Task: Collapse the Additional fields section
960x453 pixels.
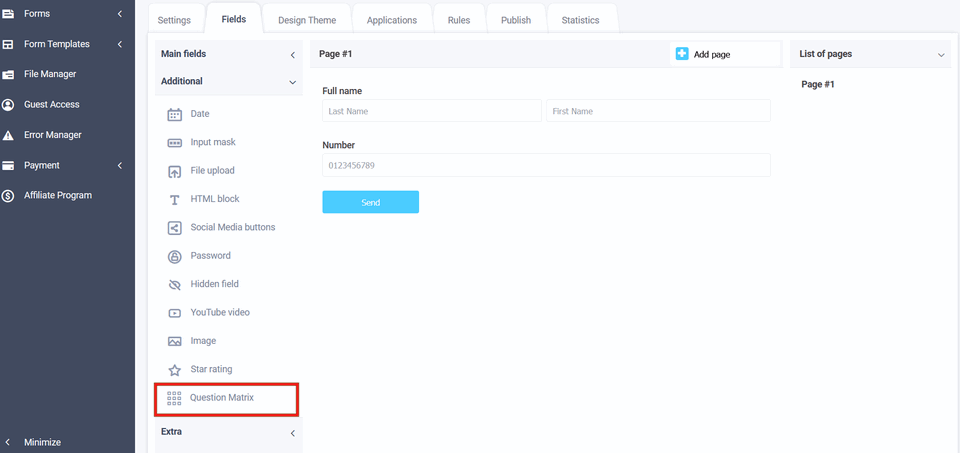Action: click(x=292, y=82)
